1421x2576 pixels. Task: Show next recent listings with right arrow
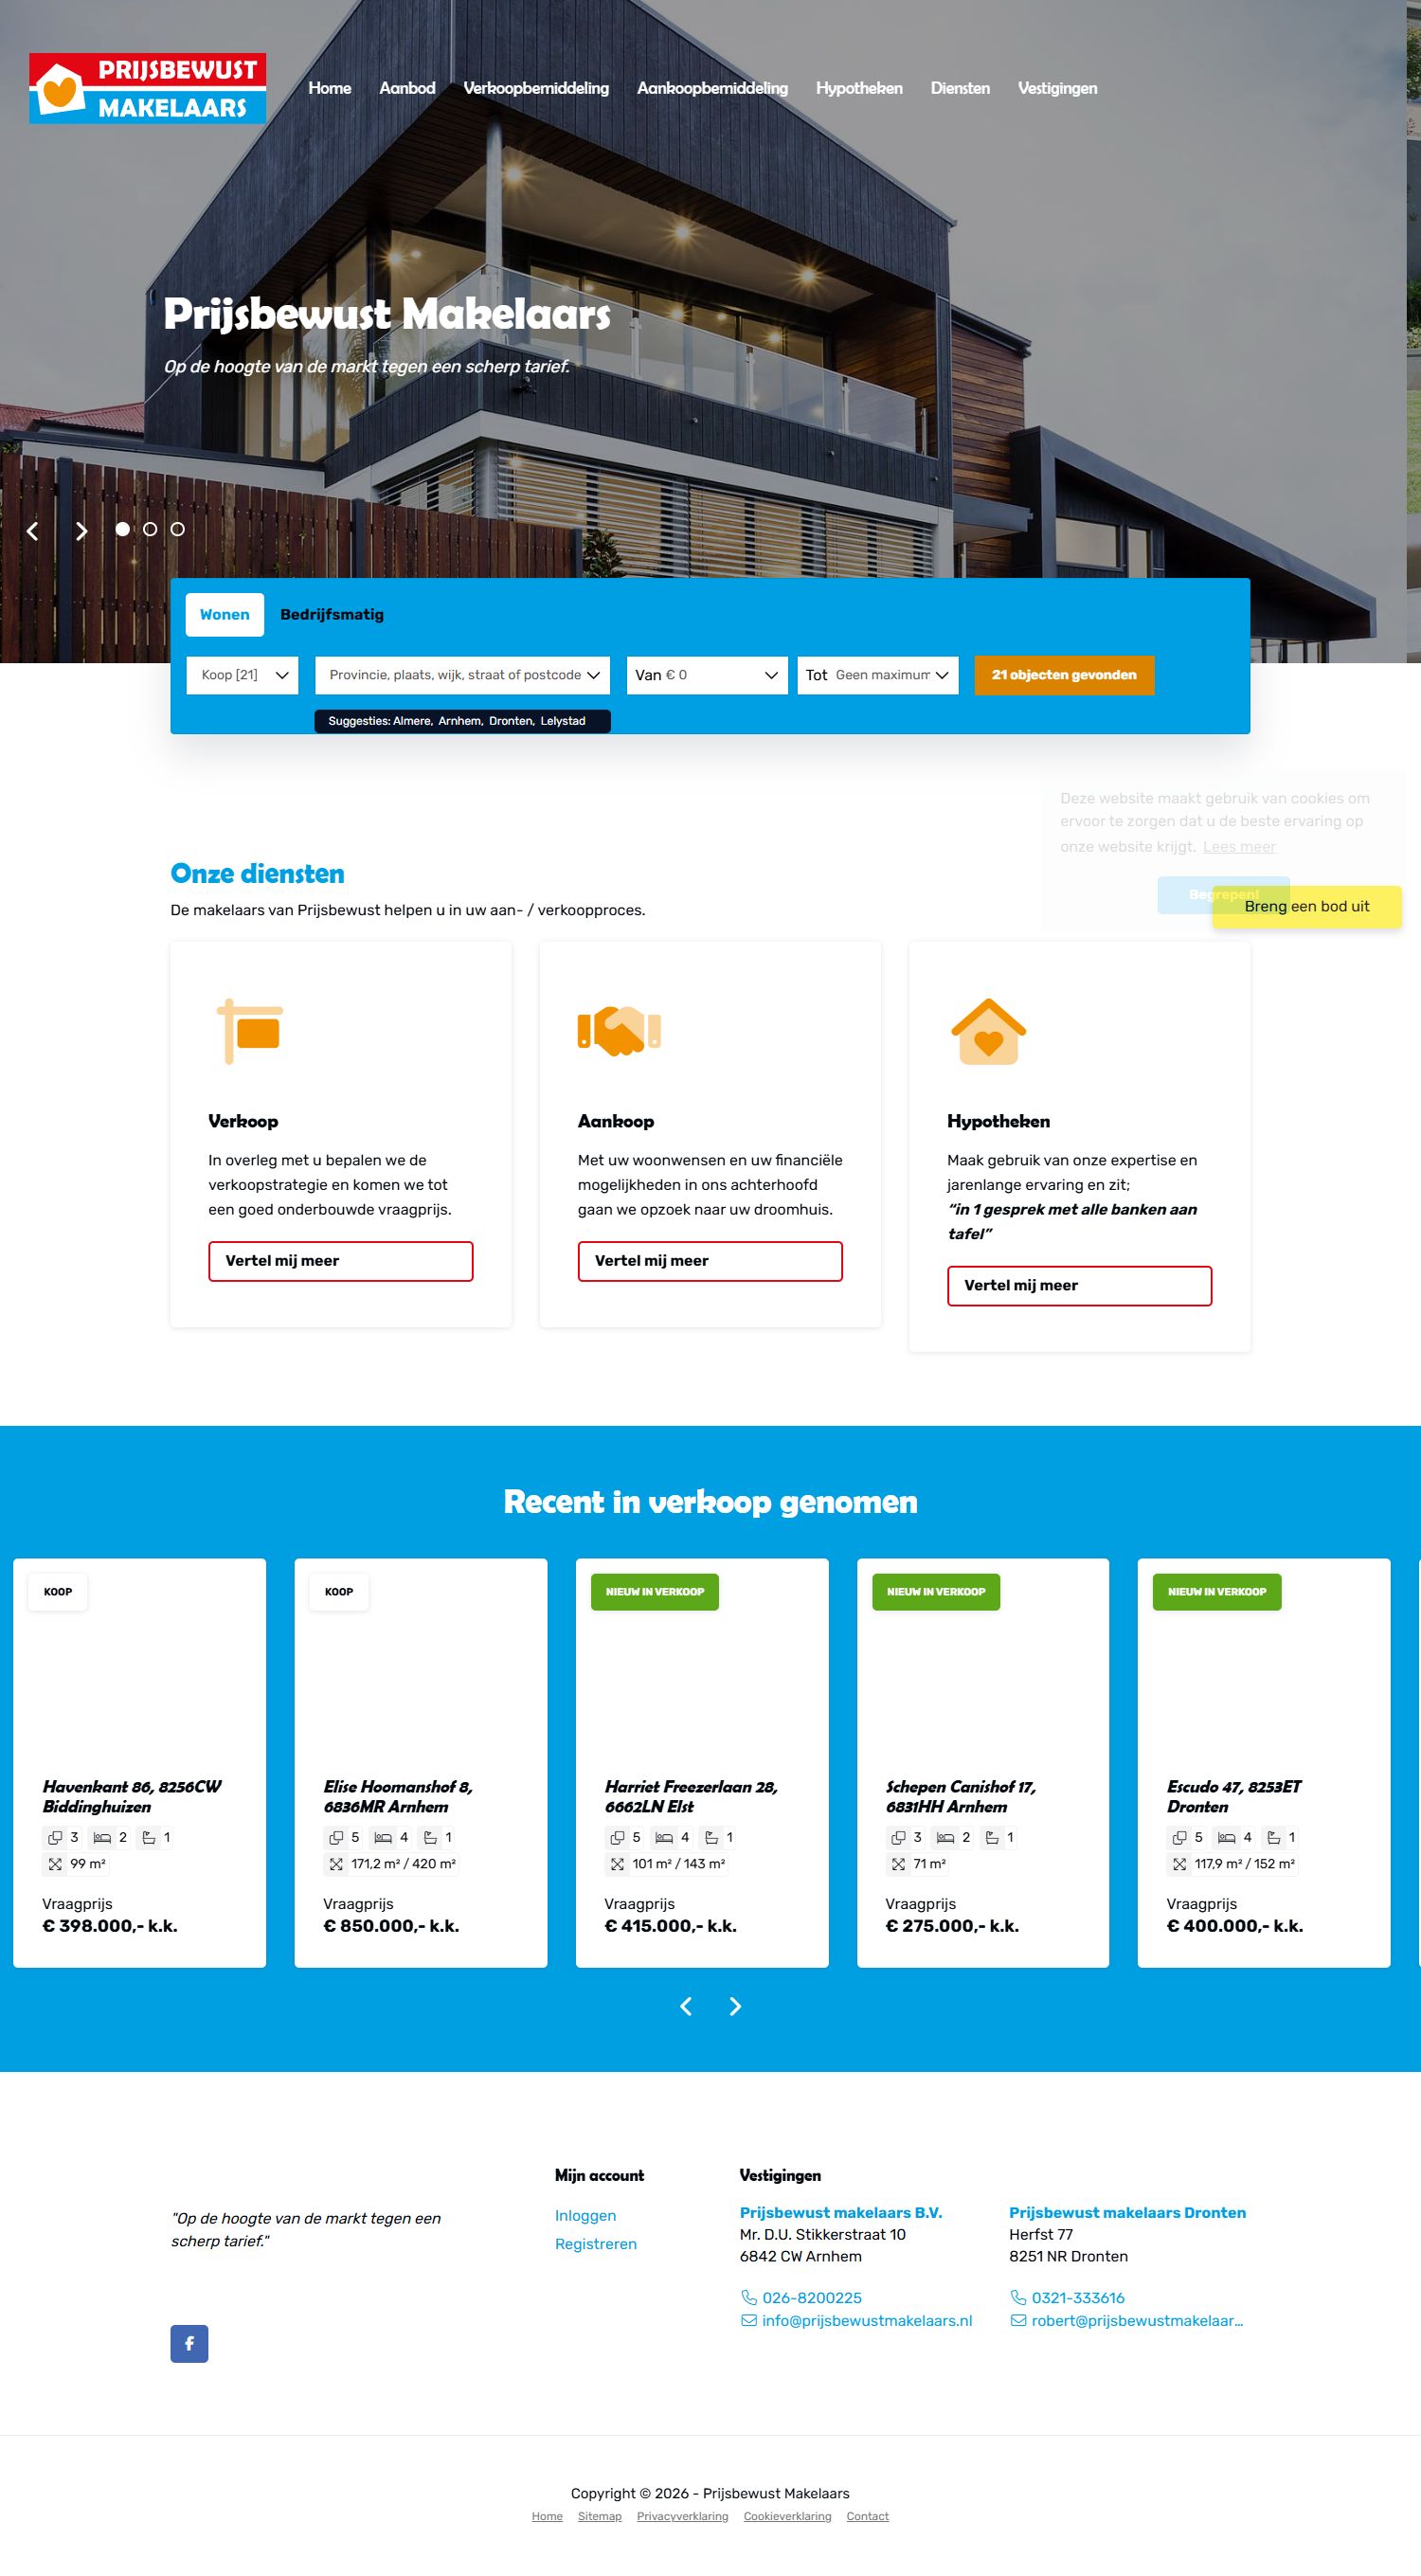pyautogui.click(x=735, y=2006)
